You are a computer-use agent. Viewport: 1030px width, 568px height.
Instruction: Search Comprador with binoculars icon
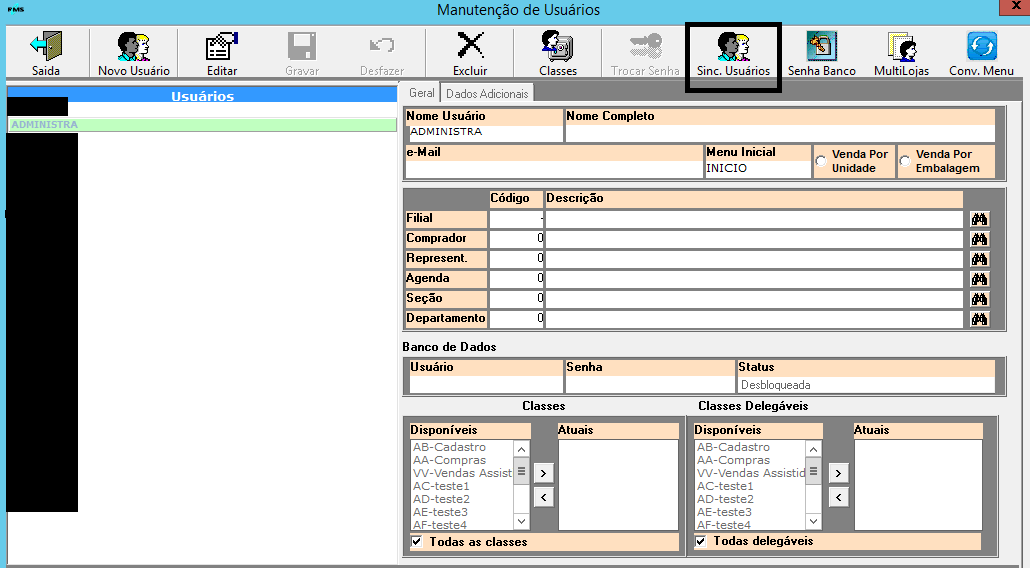pos(979,239)
